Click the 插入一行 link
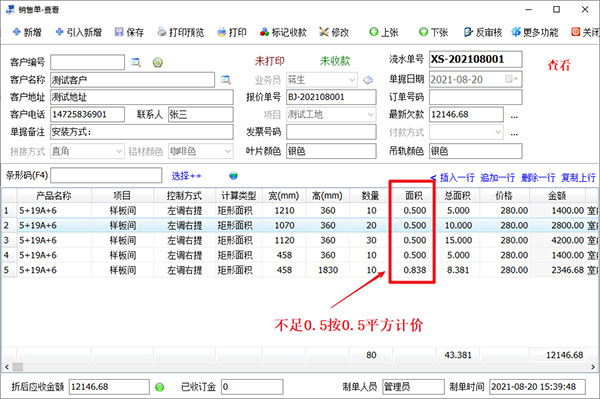This screenshot has width=600, height=399. (x=457, y=178)
